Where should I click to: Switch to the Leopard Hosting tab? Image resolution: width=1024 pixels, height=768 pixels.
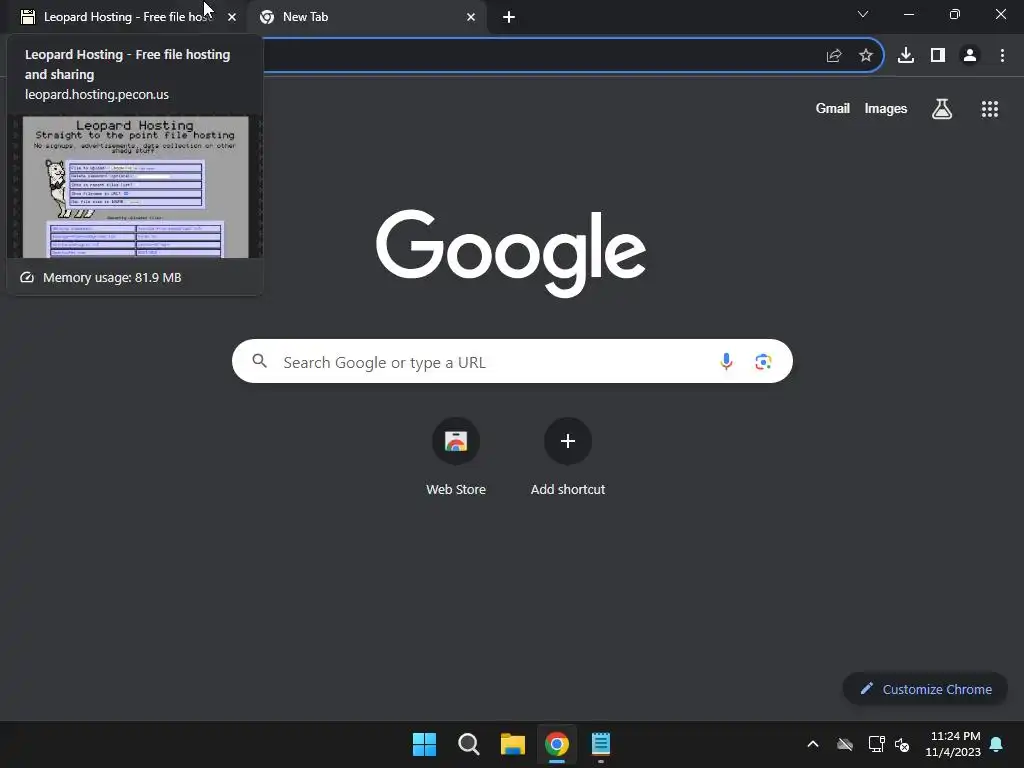coord(124,17)
